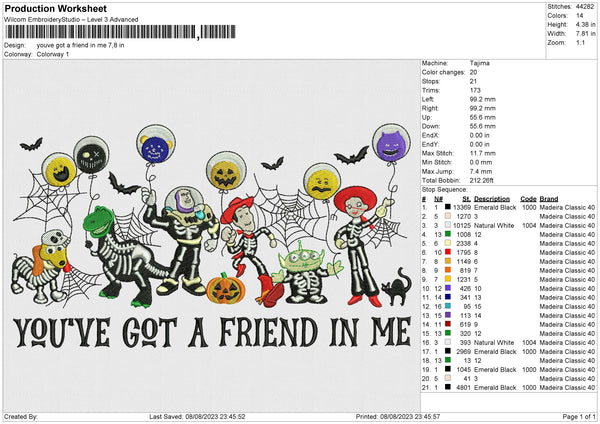
Task: Click stitch count 4801 in row 21
Action: tap(463, 388)
